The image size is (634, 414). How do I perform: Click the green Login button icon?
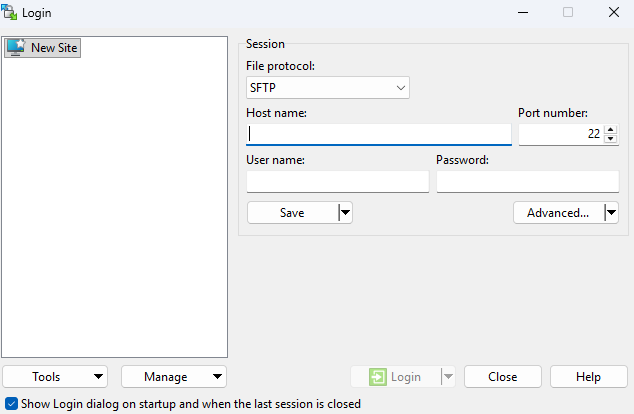click(x=377, y=377)
